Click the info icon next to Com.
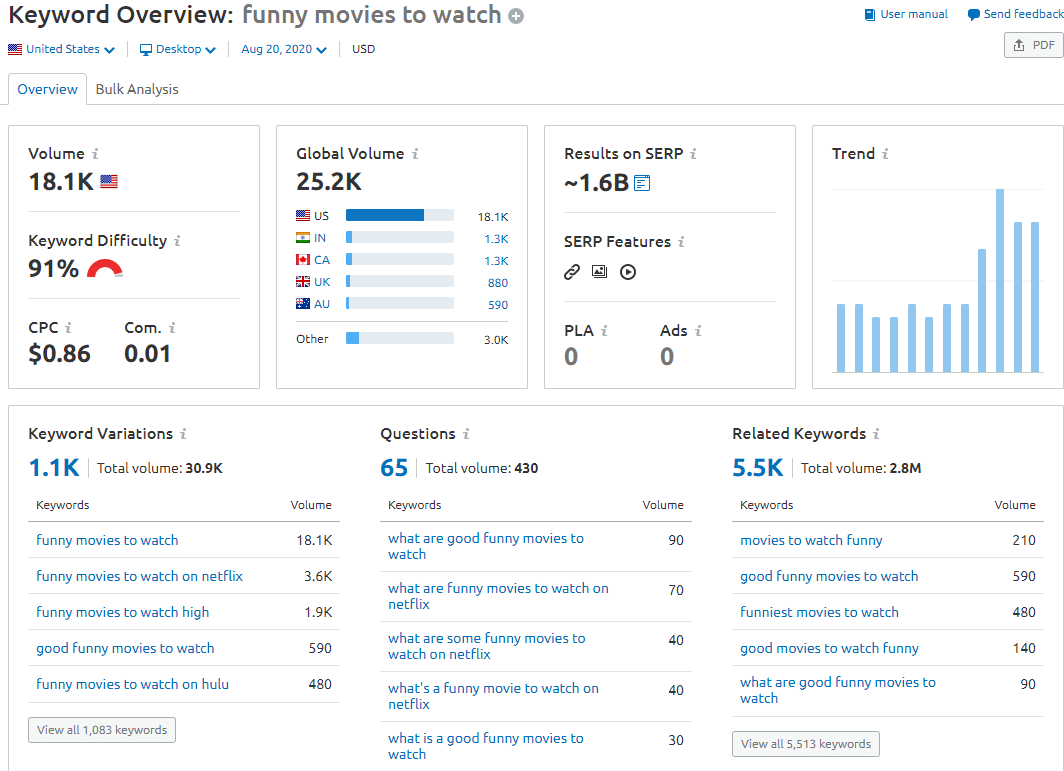The height and width of the screenshot is (771, 1064). point(172,328)
